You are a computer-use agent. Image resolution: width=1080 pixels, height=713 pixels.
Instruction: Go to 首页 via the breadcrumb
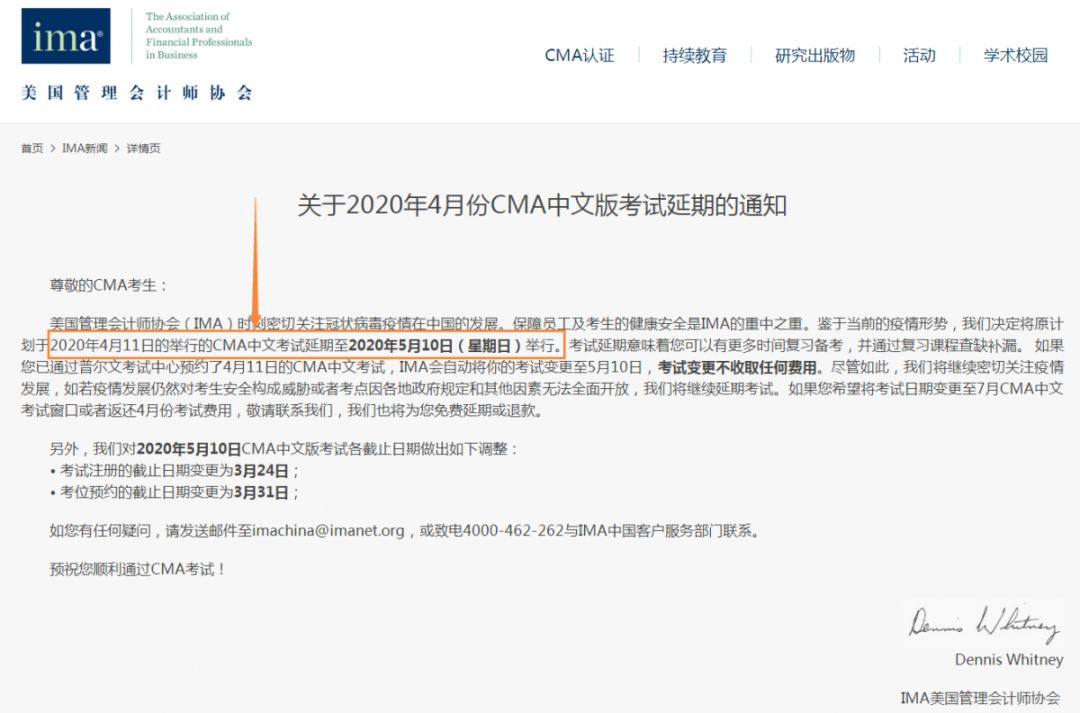(32, 148)
